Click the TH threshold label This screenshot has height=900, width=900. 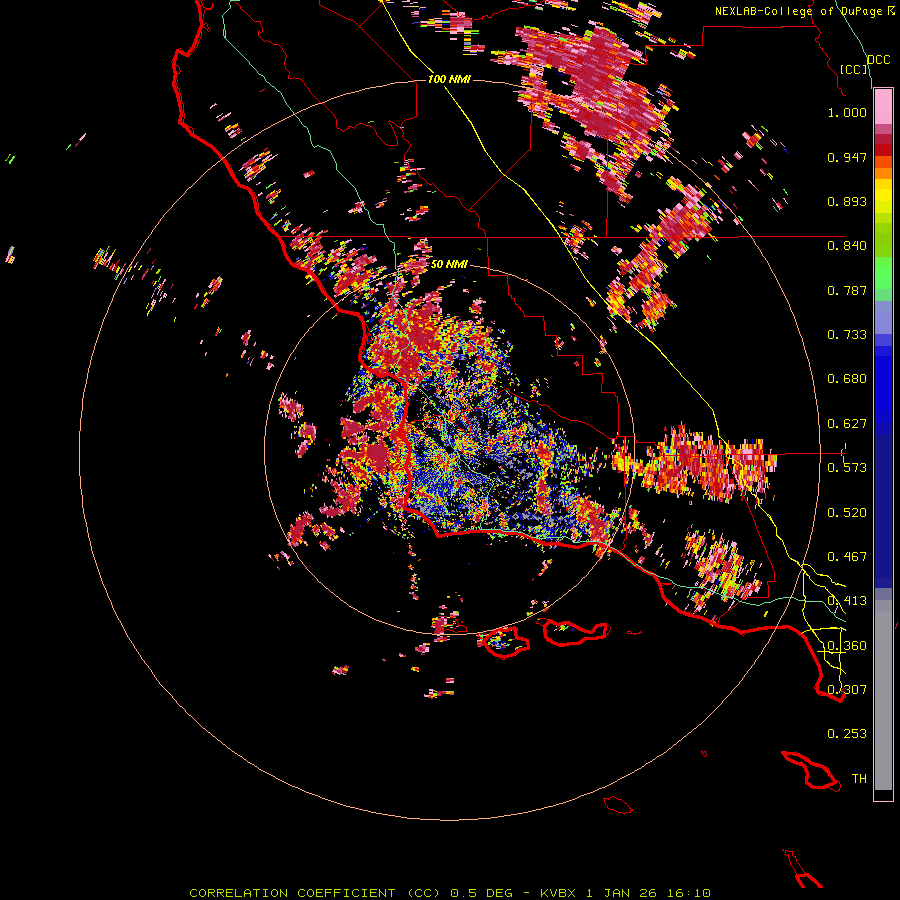point(859,779)
